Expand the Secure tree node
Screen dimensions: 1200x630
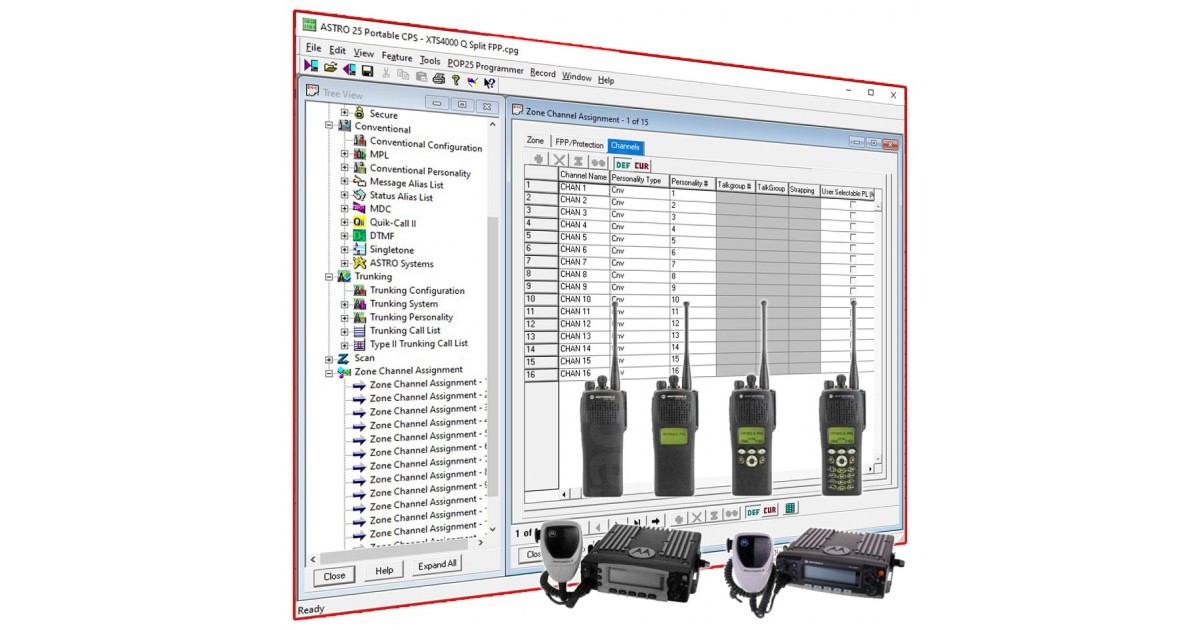(x=345, y=113)
